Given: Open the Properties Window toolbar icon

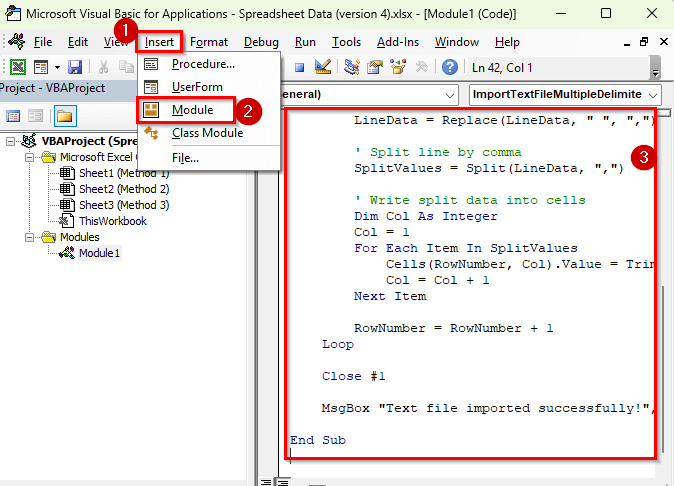Looking at the screenshot, I should [x=375, y=67].
